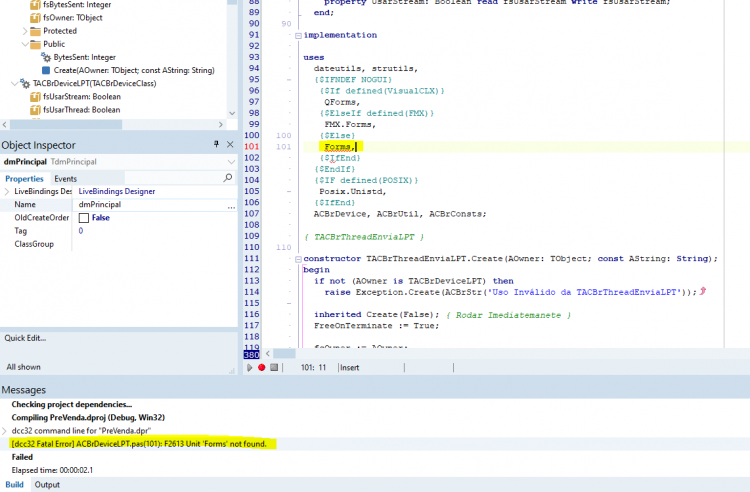Switch to the Events tab
The image size is (750, 492).
[66, 179]
